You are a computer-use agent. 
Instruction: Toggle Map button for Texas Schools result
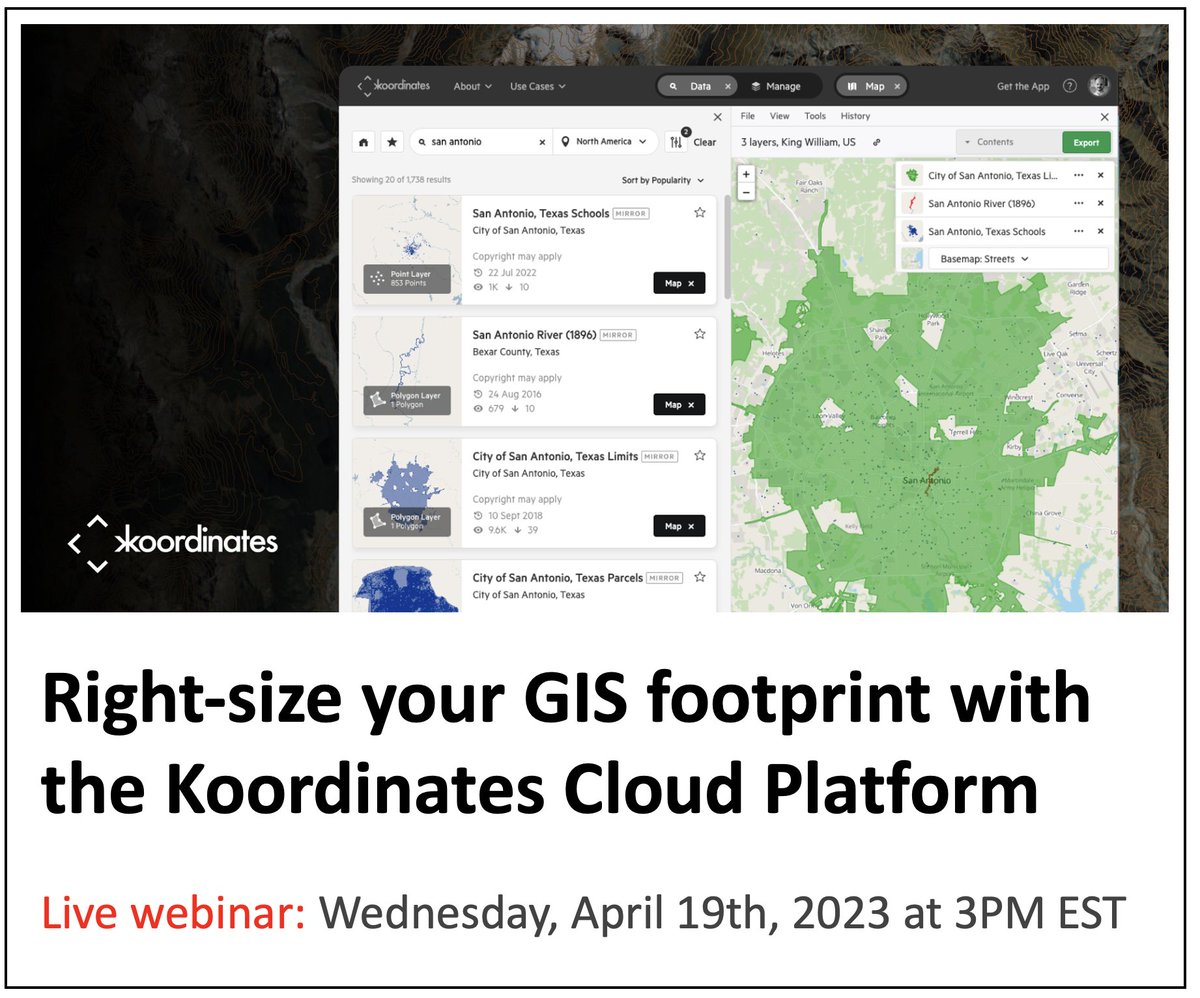(x=679, y=283)
